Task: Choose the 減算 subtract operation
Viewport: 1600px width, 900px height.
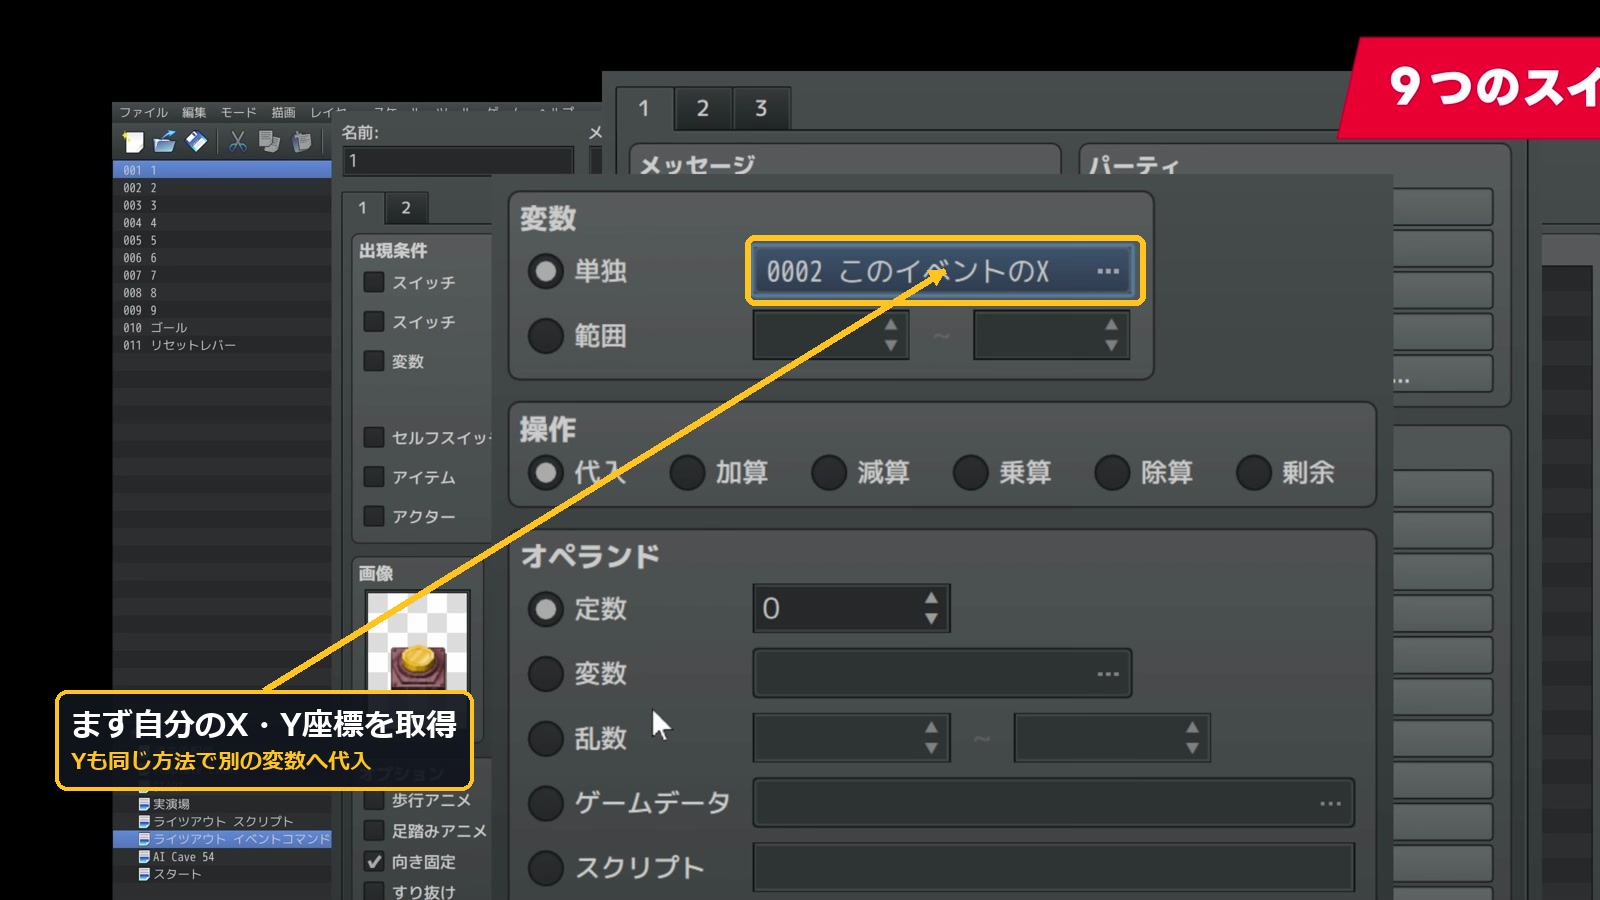Action: [x=829, y=472]
